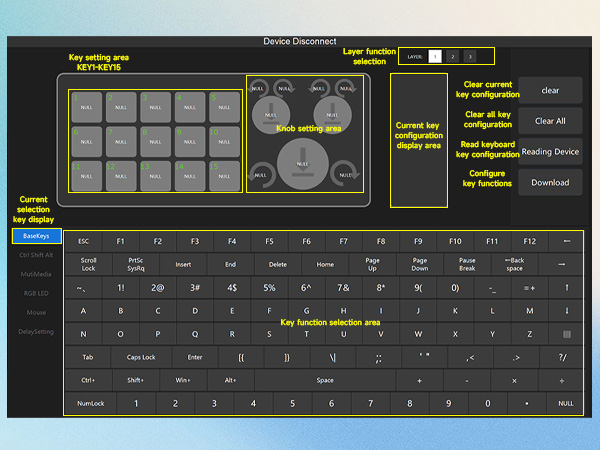Click the F5 key
600x450 pixels.
(x=269, y=241)
